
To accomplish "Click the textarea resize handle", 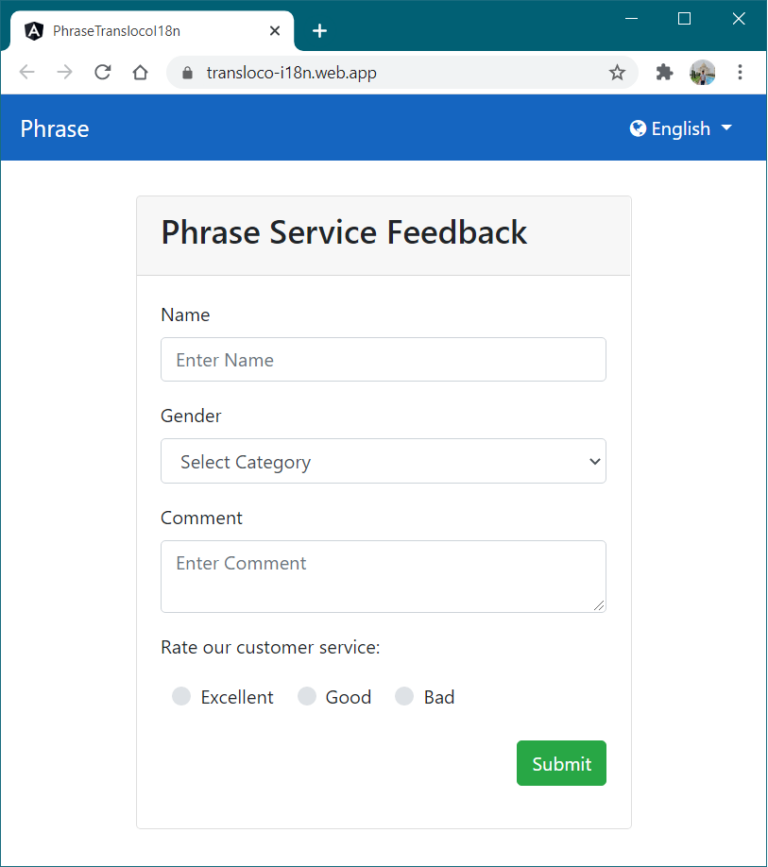I will (x=601, y=606).
